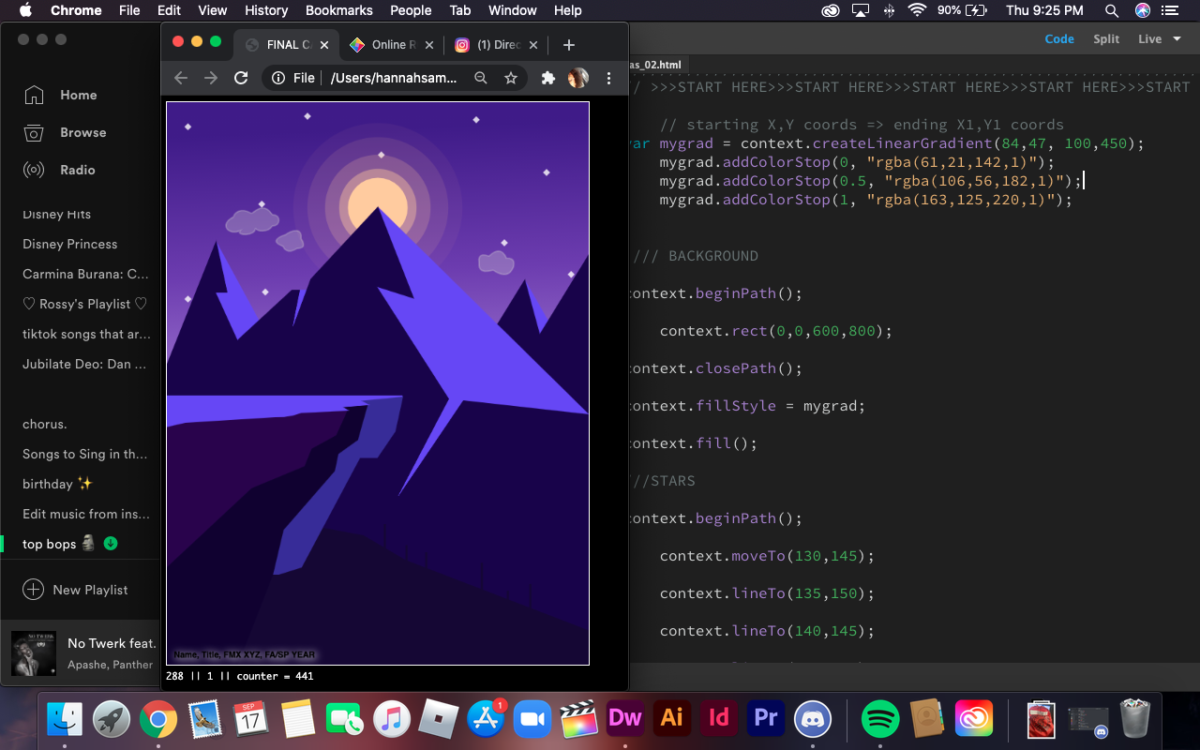Bookmark this page with the star icon
Image resolution: width=1200 pixels, height=750 pixels.
click(511, 78)
